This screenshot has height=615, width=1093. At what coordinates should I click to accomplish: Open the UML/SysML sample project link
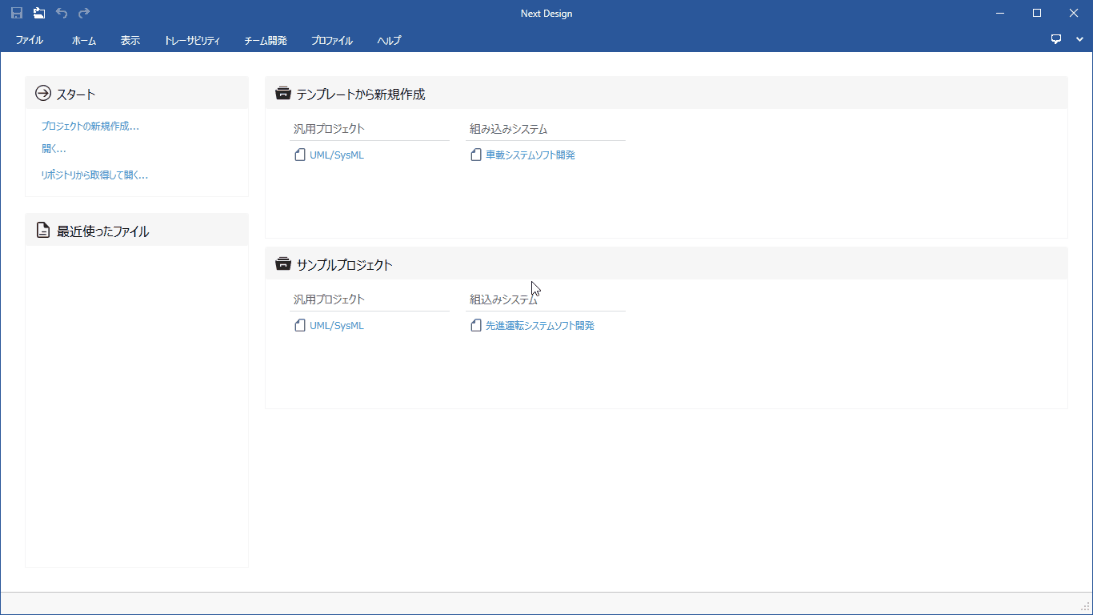[337, 326]
